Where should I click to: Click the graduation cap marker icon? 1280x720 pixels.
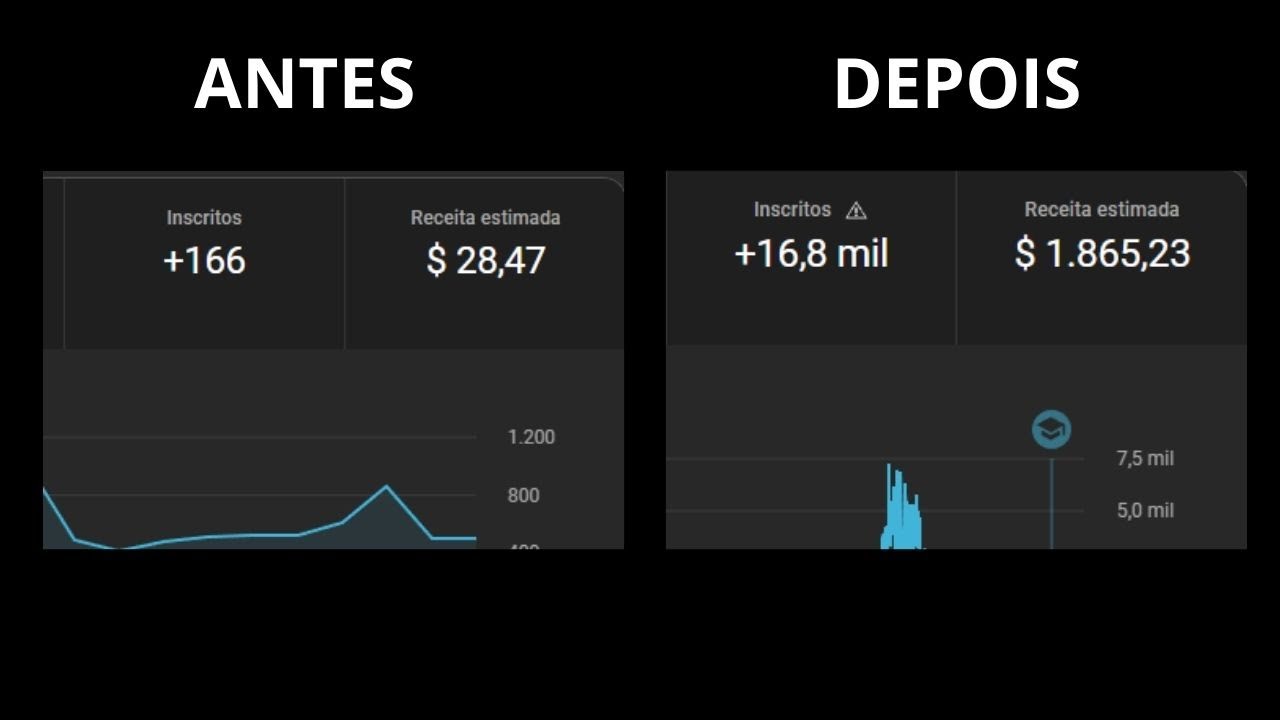[x=1051, y=430]
